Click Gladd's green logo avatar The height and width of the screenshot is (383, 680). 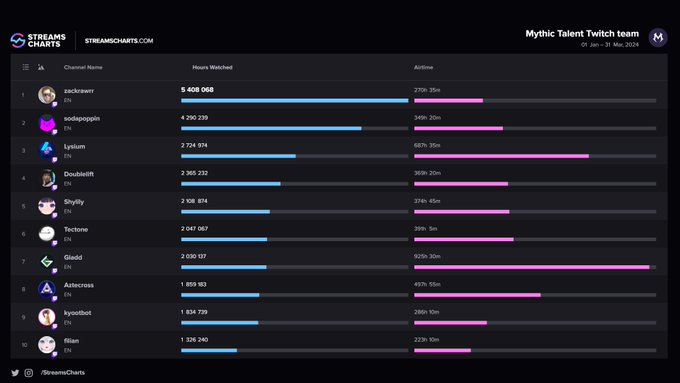46,262
